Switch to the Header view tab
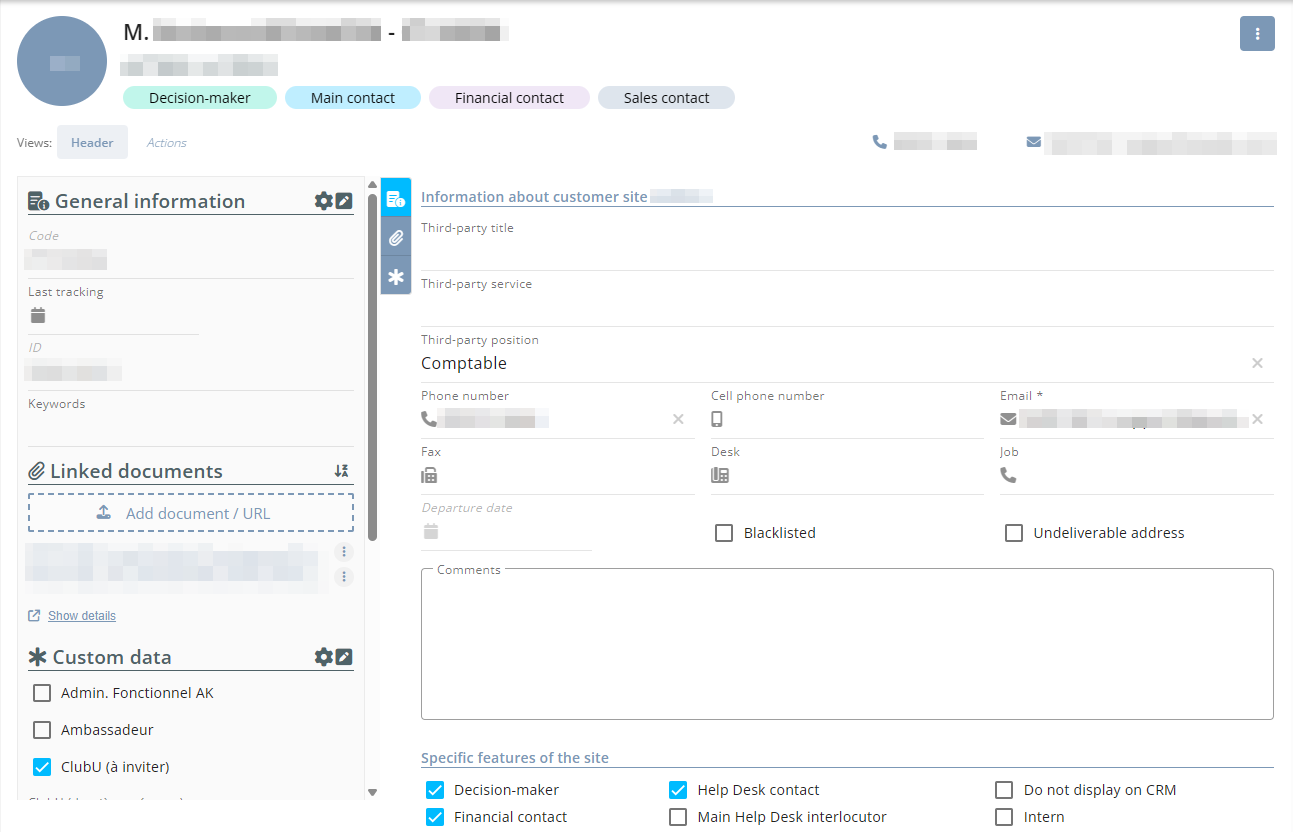Viewport: 1293px width, 832px height. pos(92,142)
